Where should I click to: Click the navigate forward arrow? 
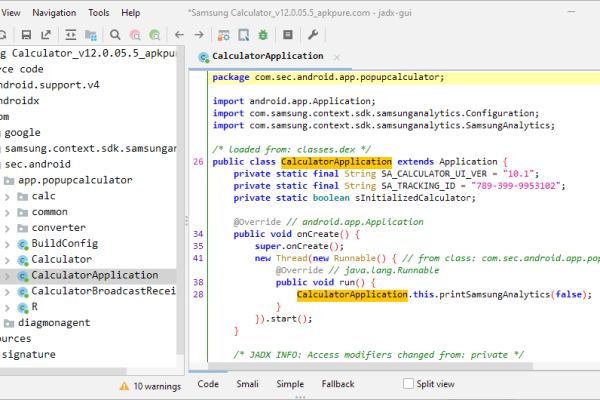pos(199,35)
